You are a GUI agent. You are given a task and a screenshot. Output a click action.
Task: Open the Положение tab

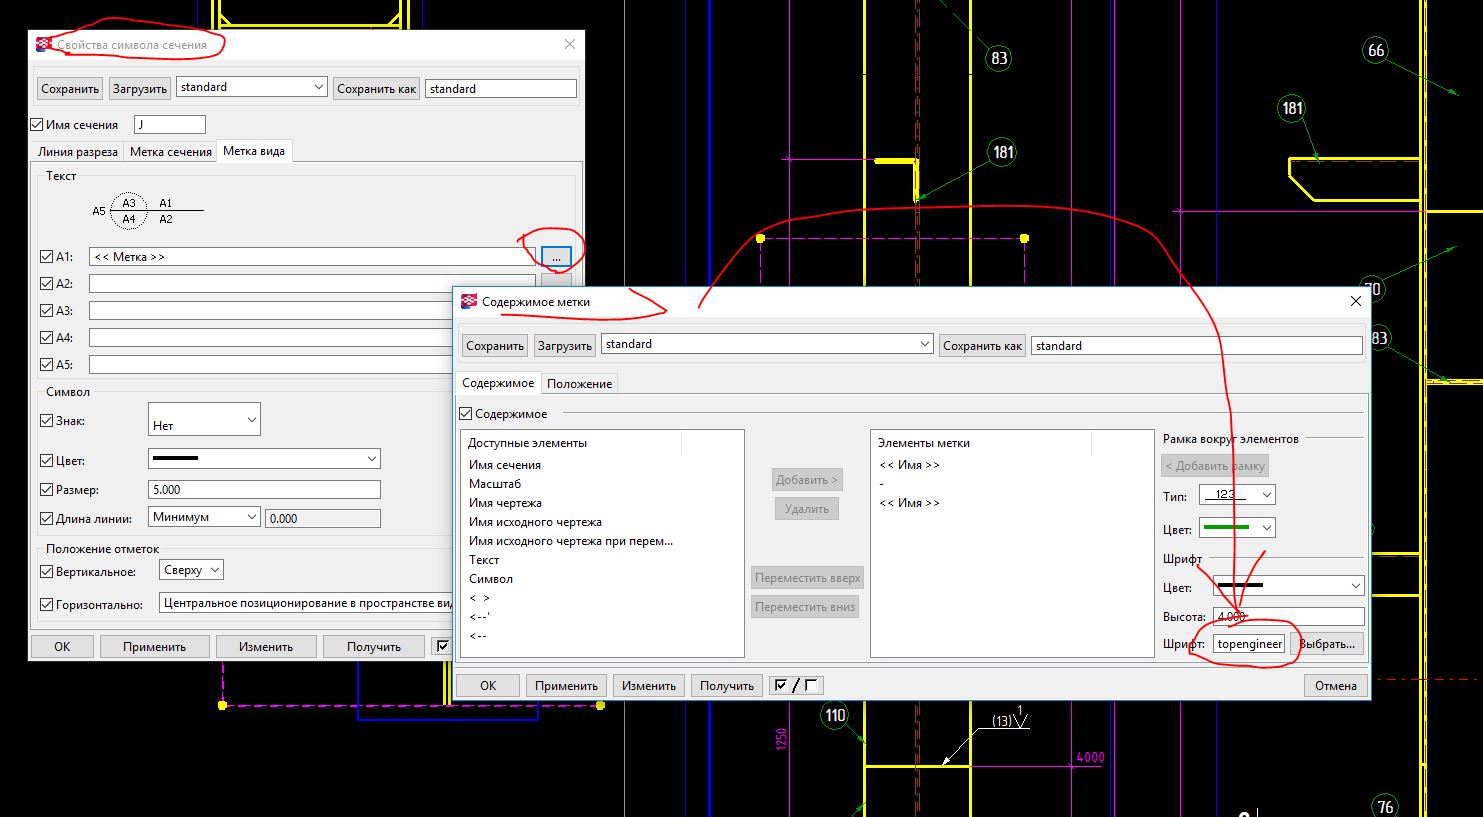click(x=579, y=384)
